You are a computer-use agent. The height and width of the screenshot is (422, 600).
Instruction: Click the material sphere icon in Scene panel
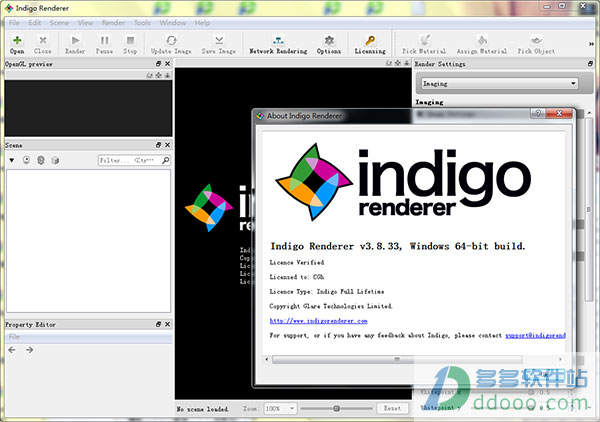click(x=41, y=160)
